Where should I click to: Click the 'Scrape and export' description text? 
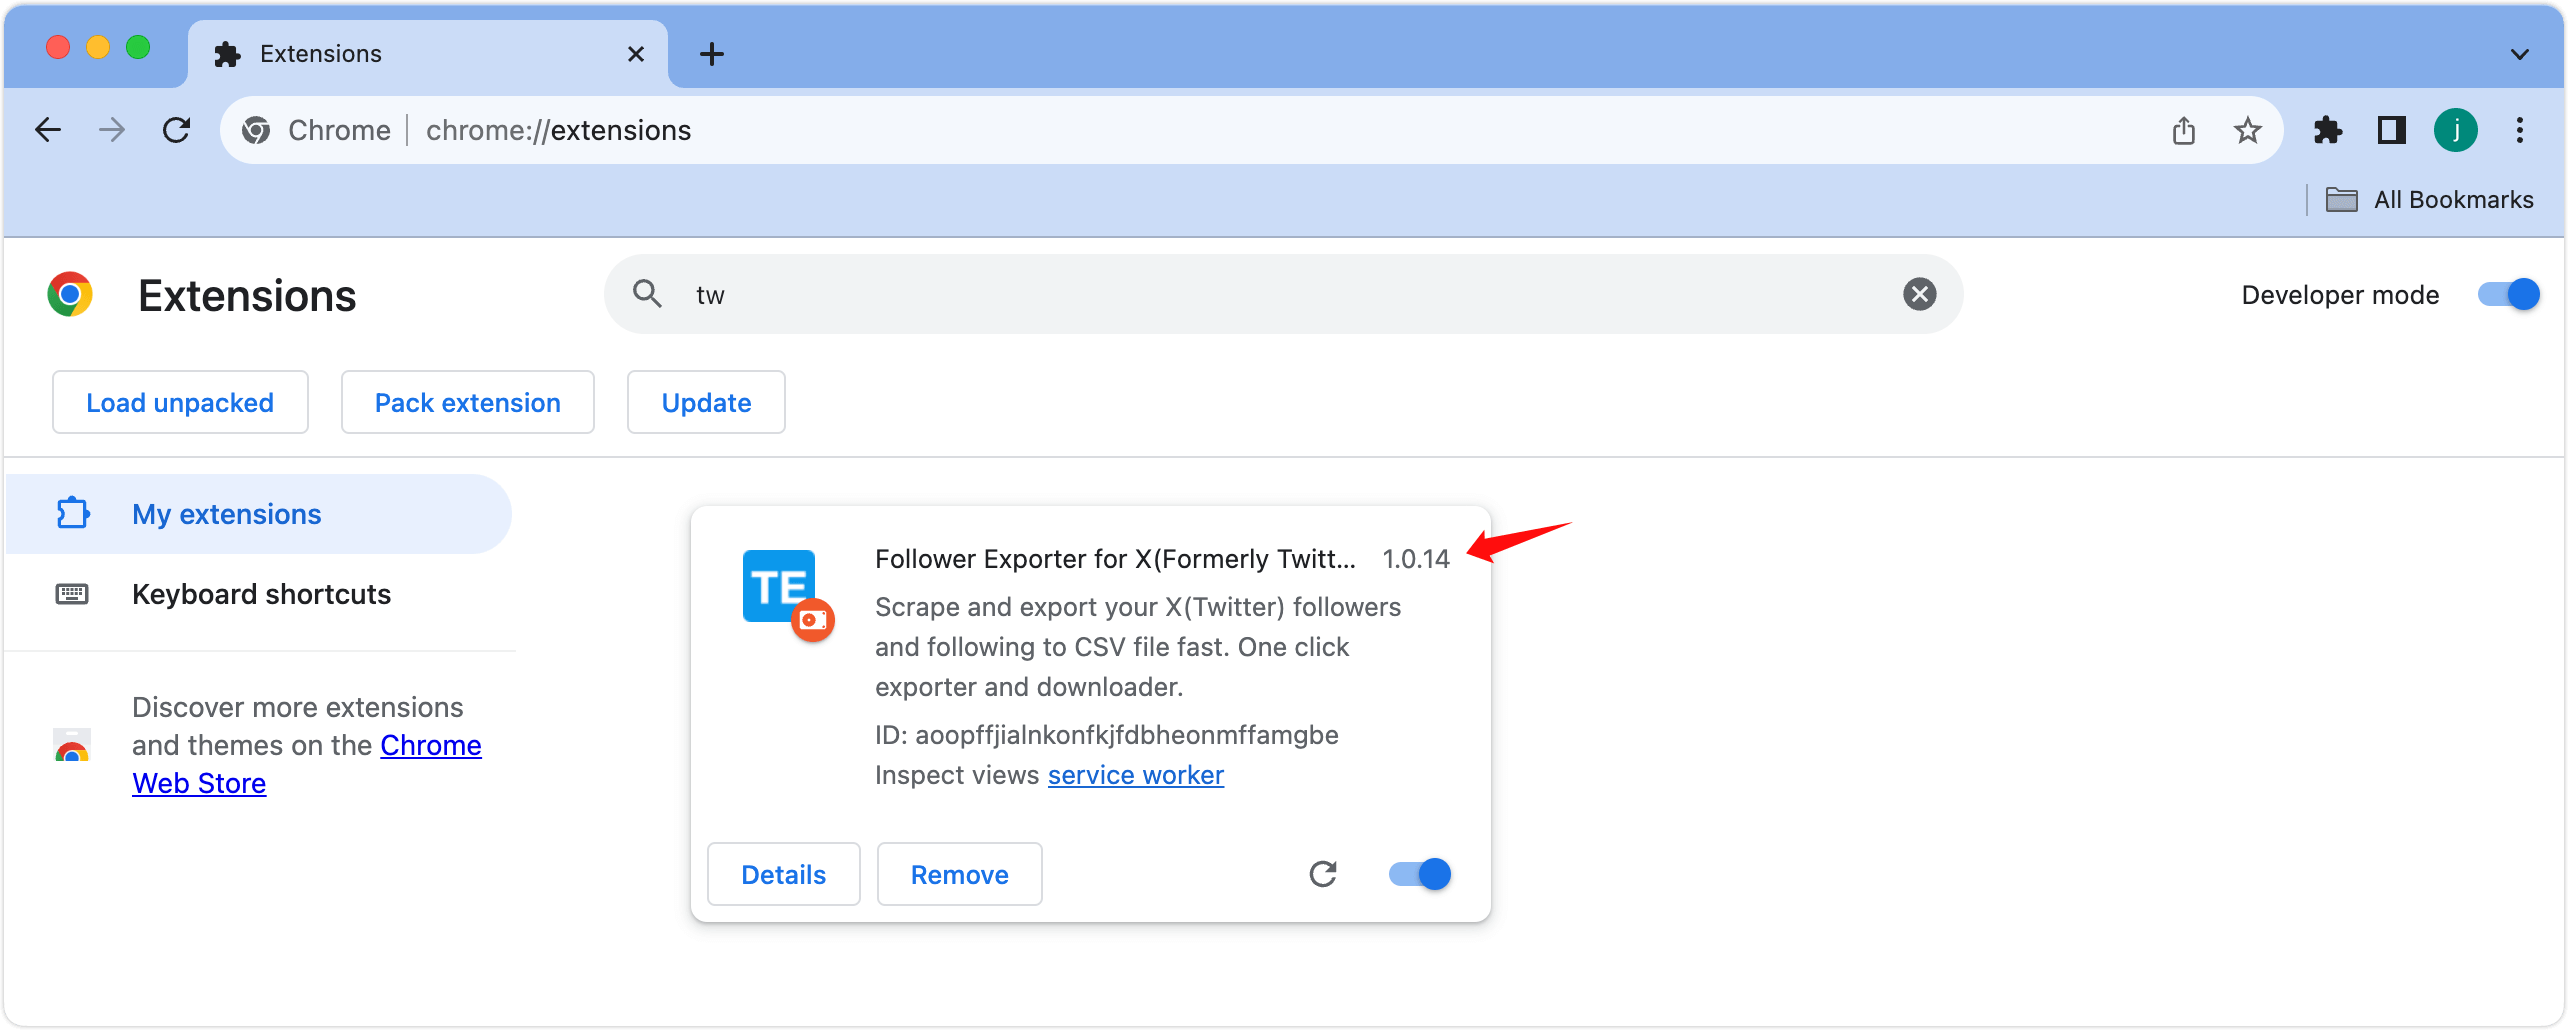(1138, 647)
